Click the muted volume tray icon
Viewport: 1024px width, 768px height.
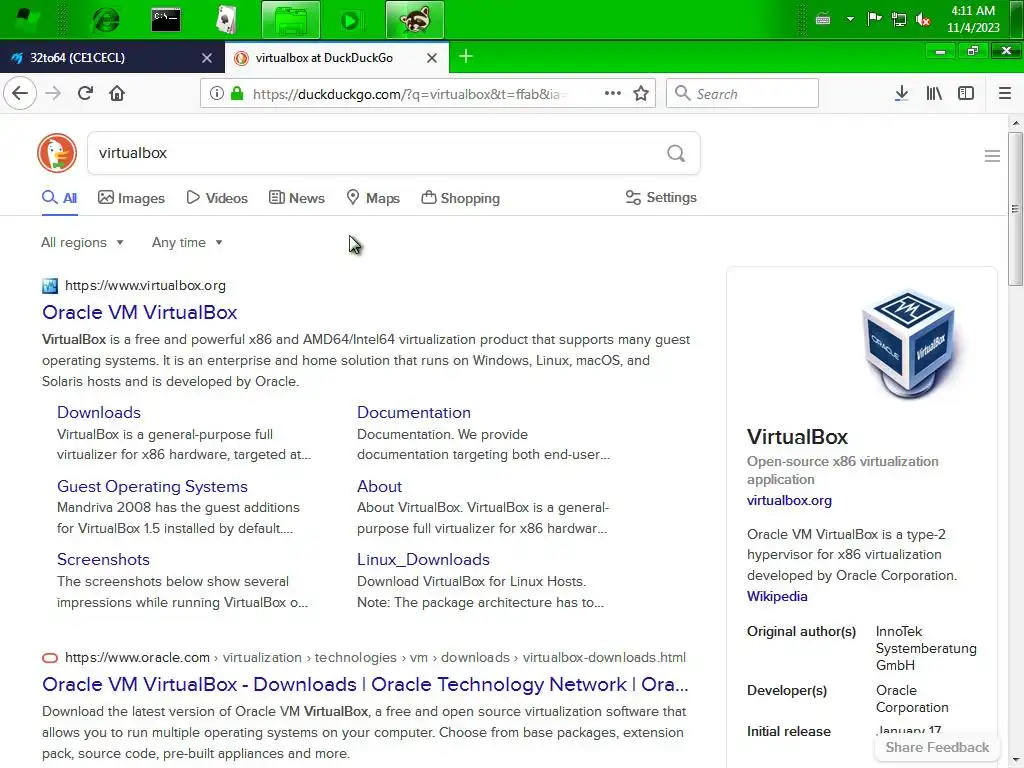point(923,20)
